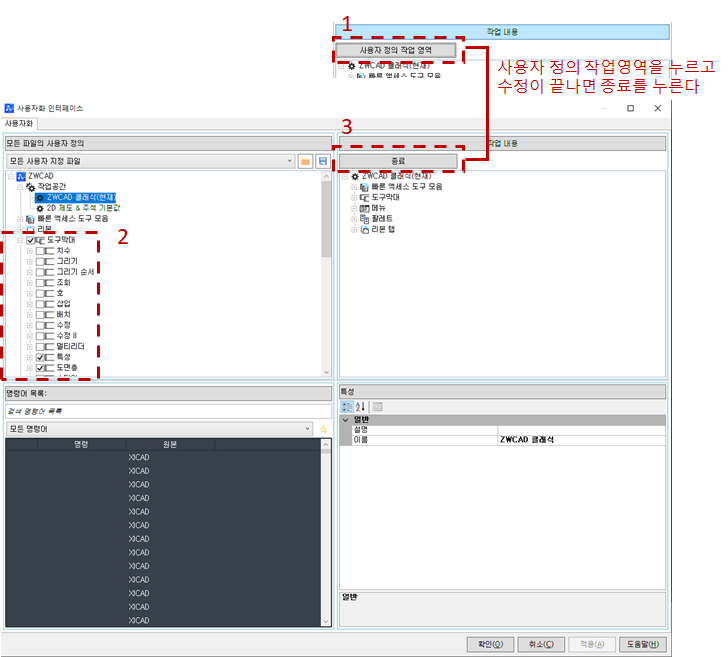Click the toolbar icon beside 그리기 순서
Image resolution: width=728 pixels, height=657 pixels.
tap(50, 273)
